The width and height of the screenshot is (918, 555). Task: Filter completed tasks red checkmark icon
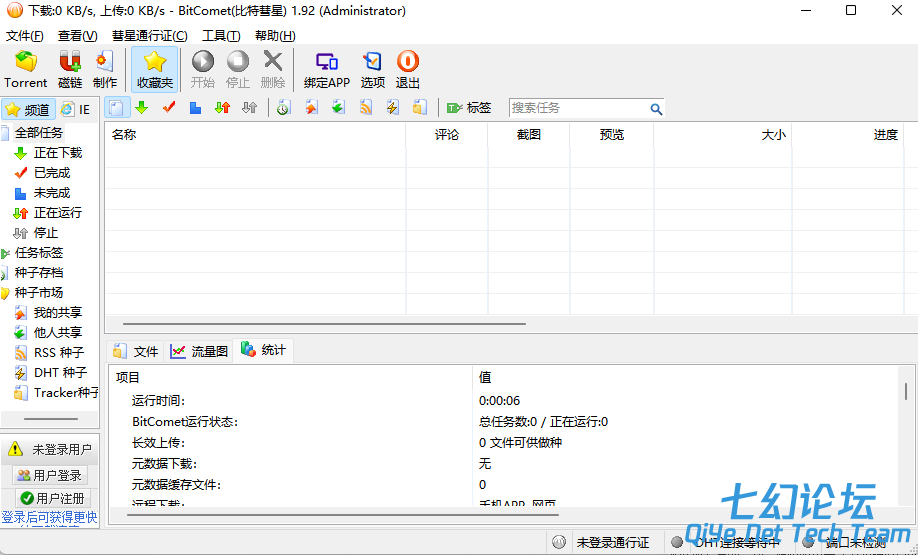click(x=169, y=108)
